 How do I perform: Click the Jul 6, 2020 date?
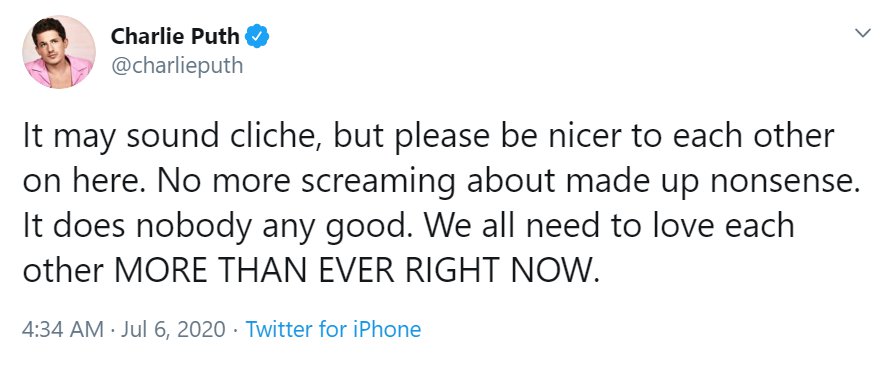(173, 330)
